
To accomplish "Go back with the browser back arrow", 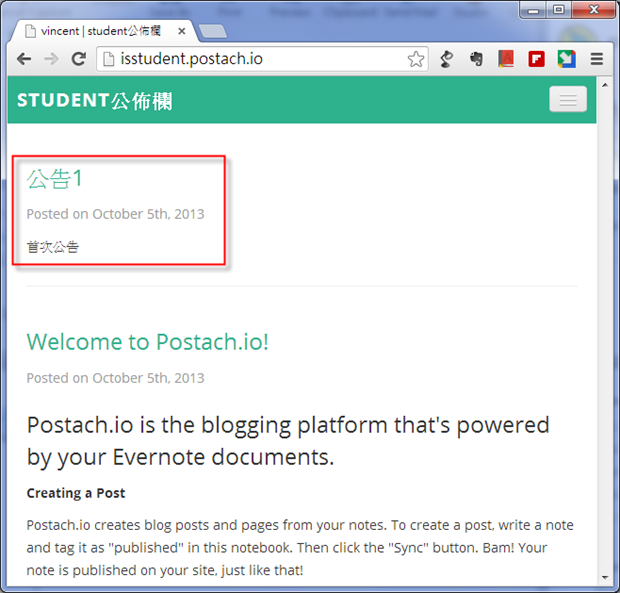I will pyautogui.click(x=24, y=59).
